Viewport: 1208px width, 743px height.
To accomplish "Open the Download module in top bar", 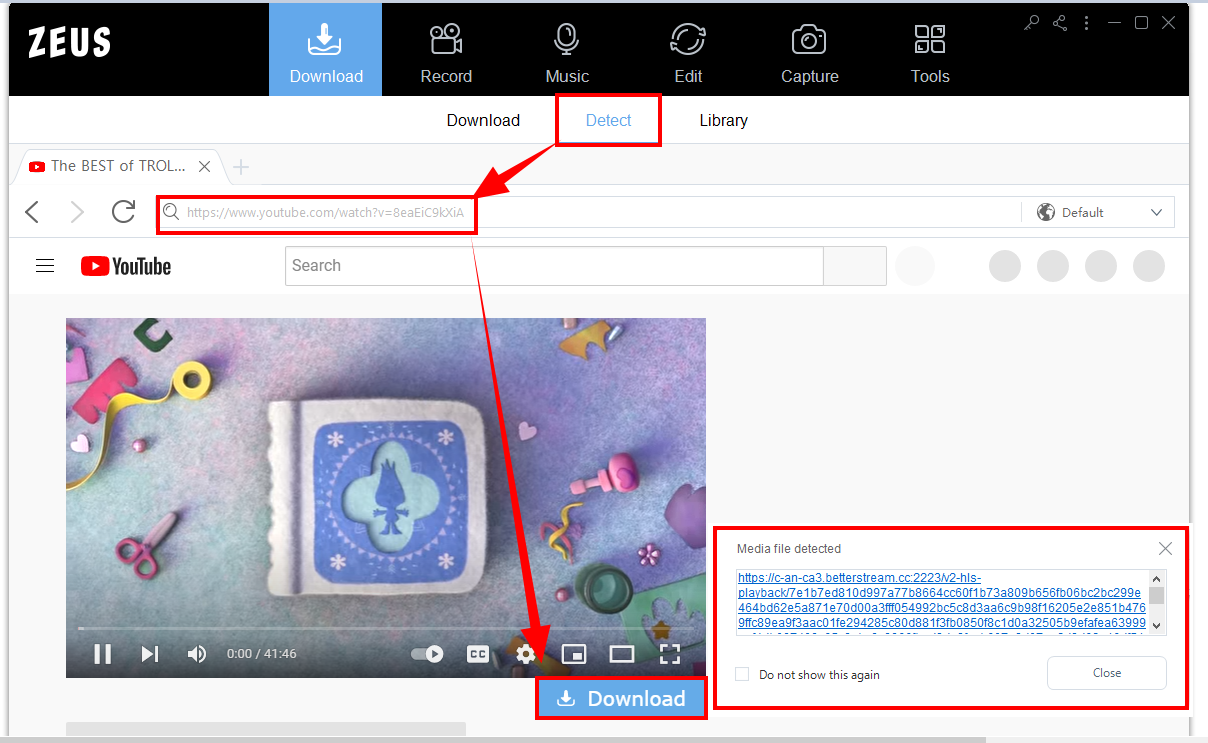I will click(x=326, y=50).
